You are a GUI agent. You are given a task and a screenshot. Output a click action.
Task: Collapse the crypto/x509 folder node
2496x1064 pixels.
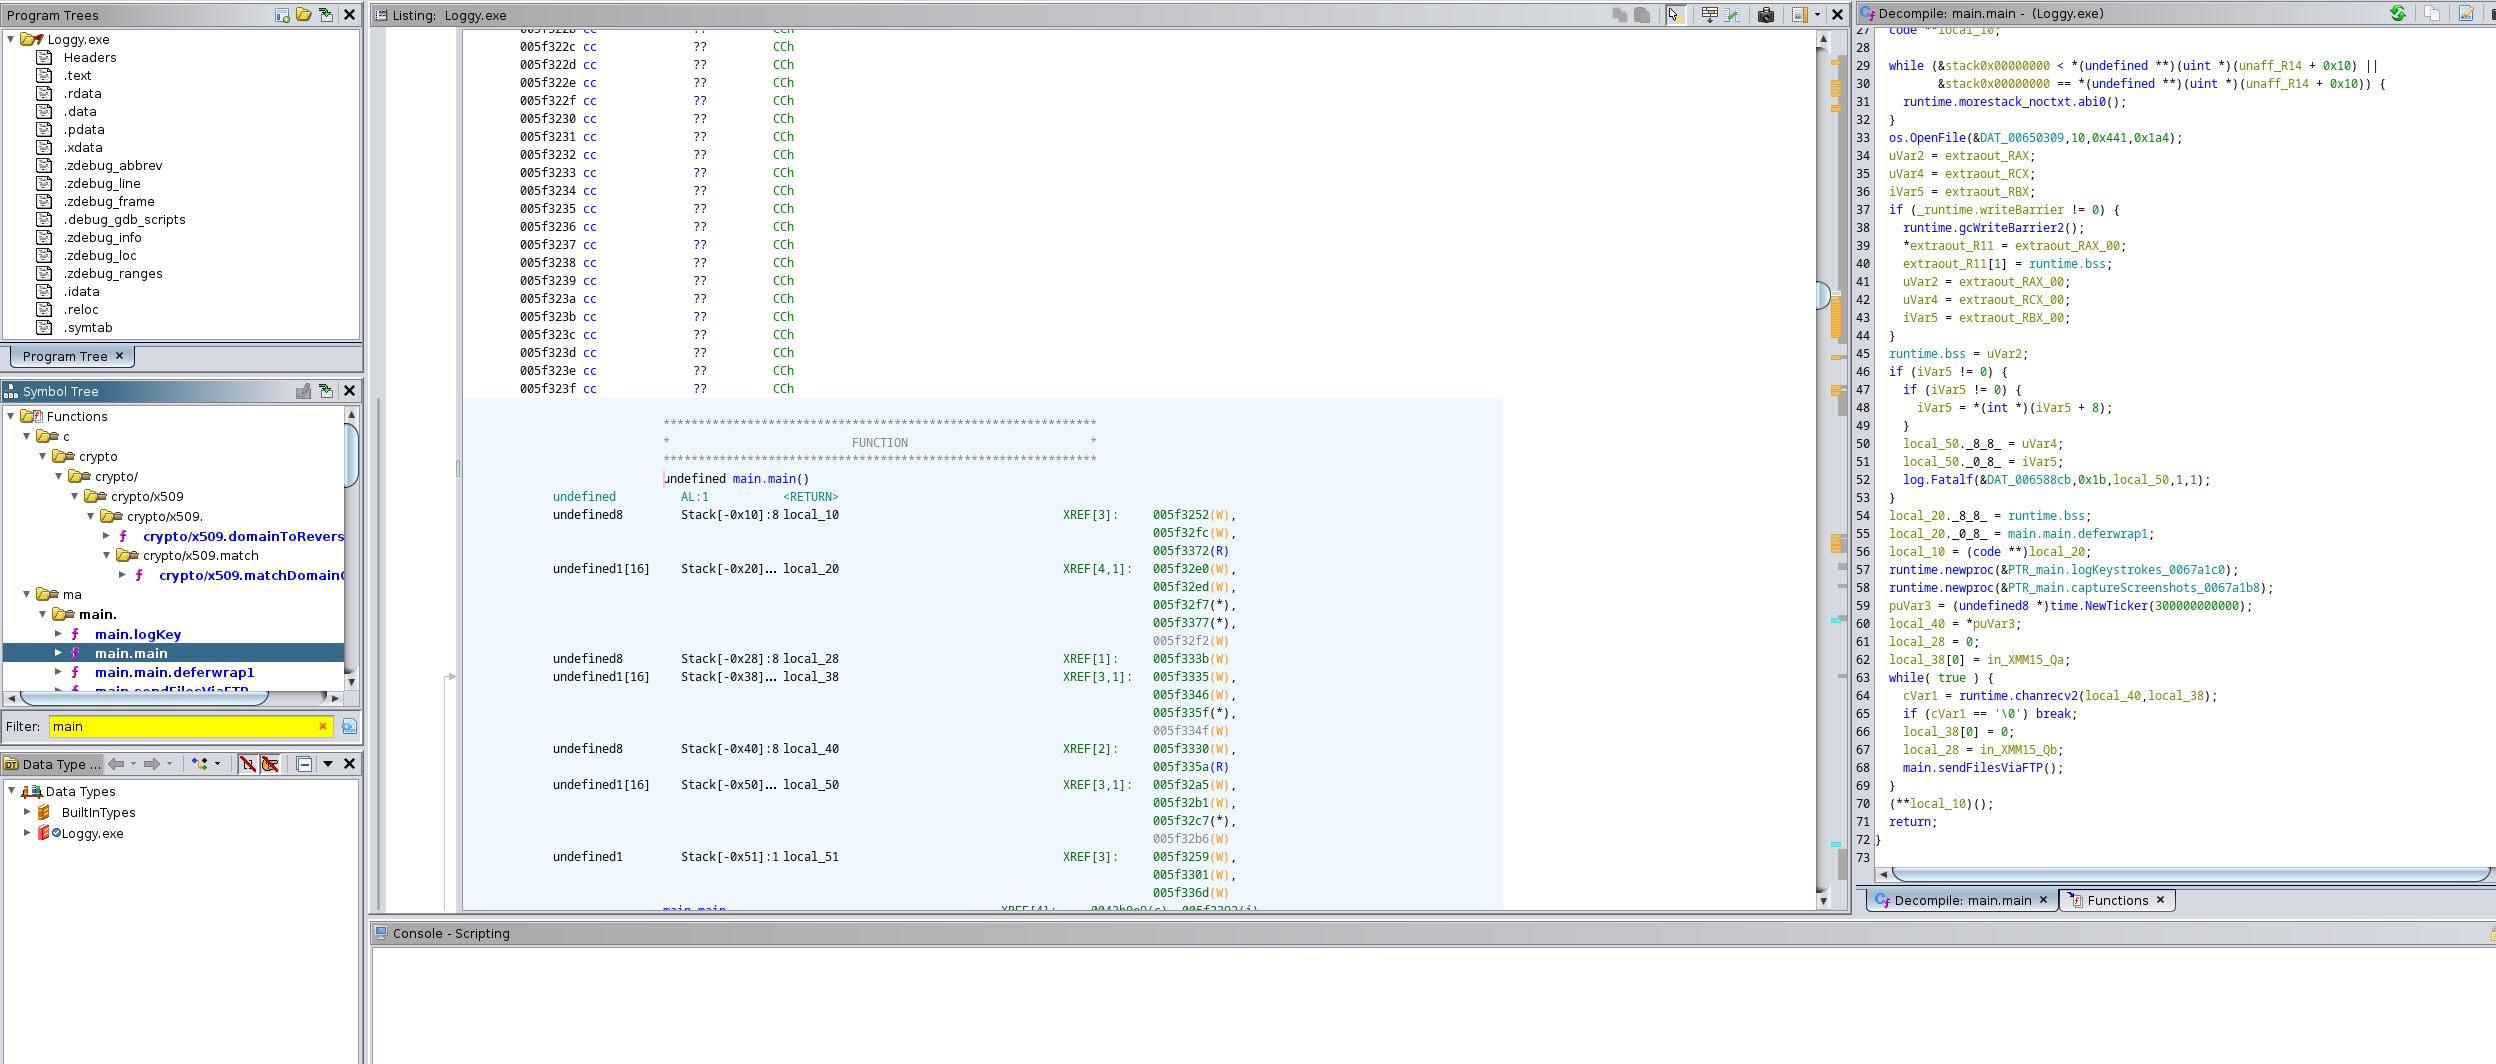coord(75,496)
